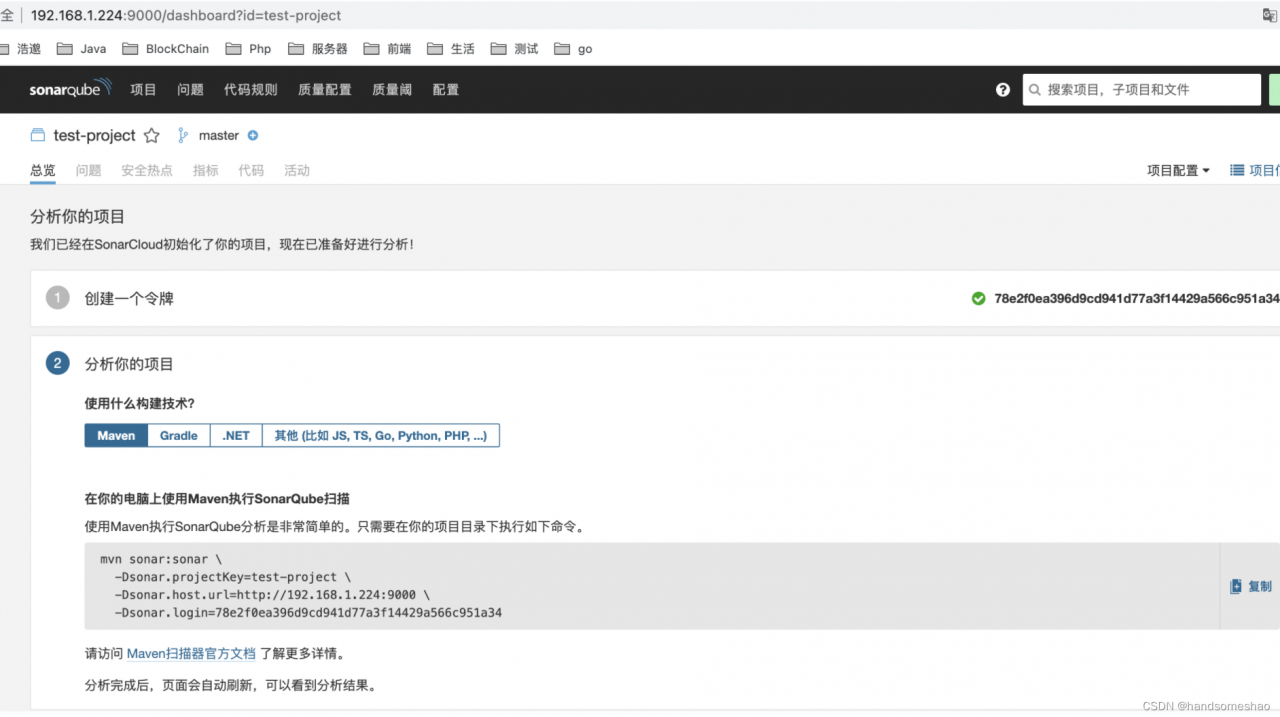Click the master branch icon
Screen dimensions: 1280x717
pos(183,135)
